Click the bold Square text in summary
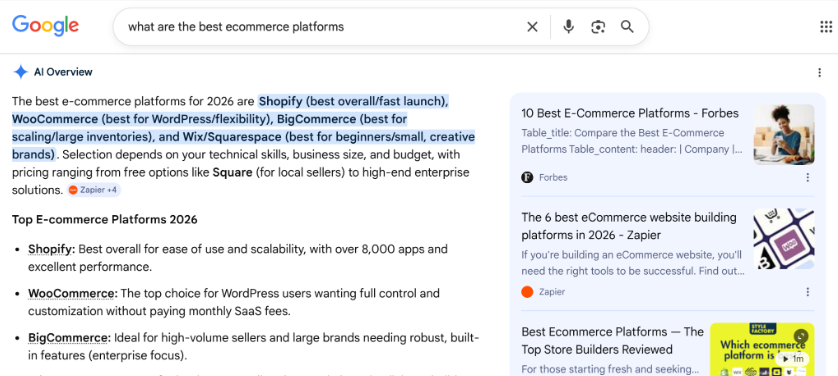 point(232,173)
